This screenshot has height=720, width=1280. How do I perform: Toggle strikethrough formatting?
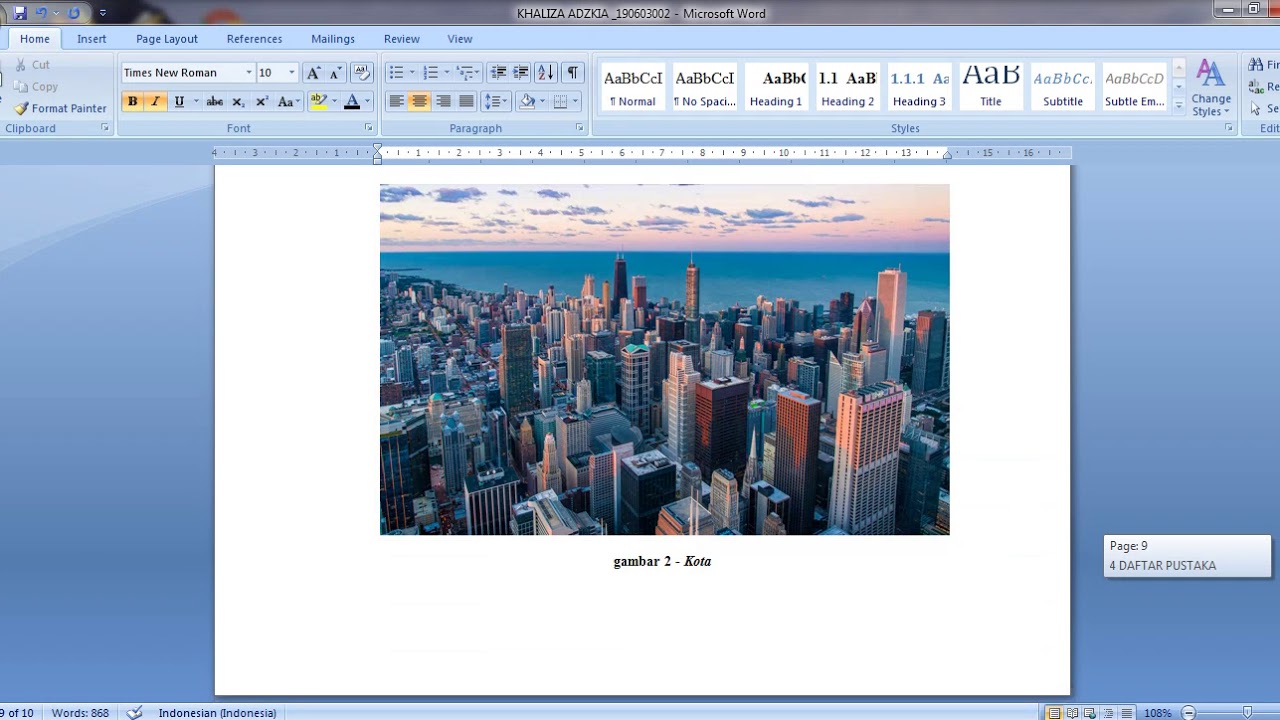coord(215,102)
